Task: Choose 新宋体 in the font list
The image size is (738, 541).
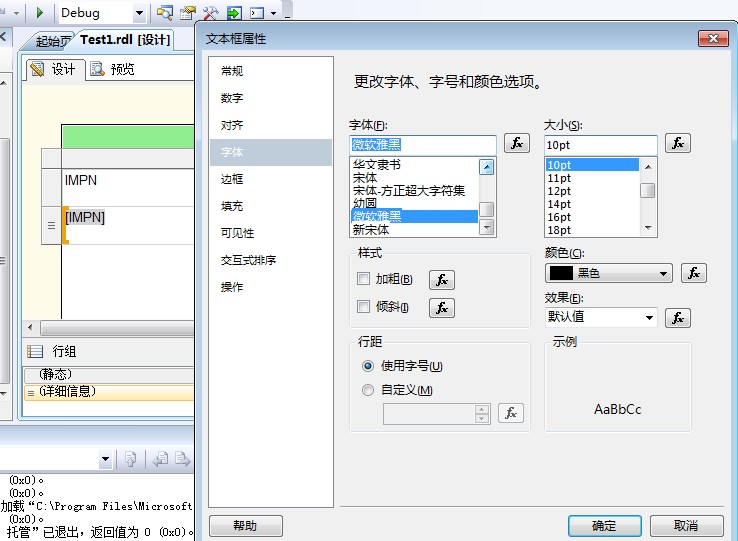Action: [x=415, y=230]
